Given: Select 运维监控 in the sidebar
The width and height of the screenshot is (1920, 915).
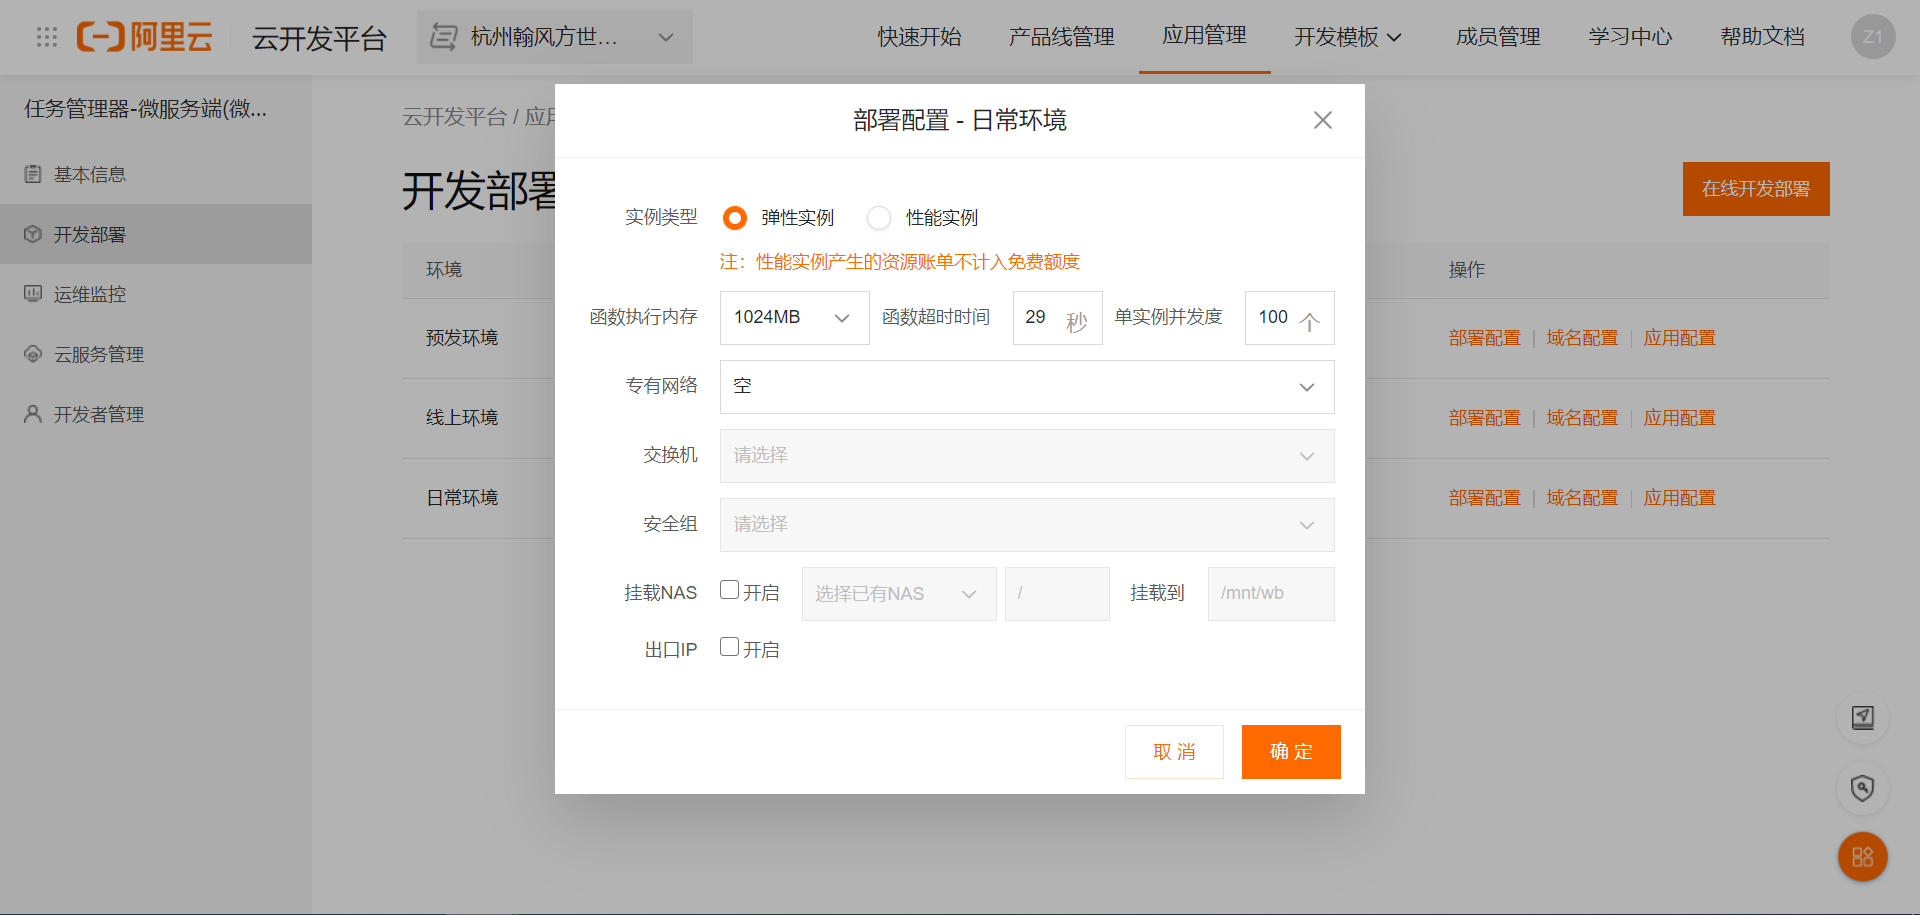Looking at the screenshot, I should 156,294.
